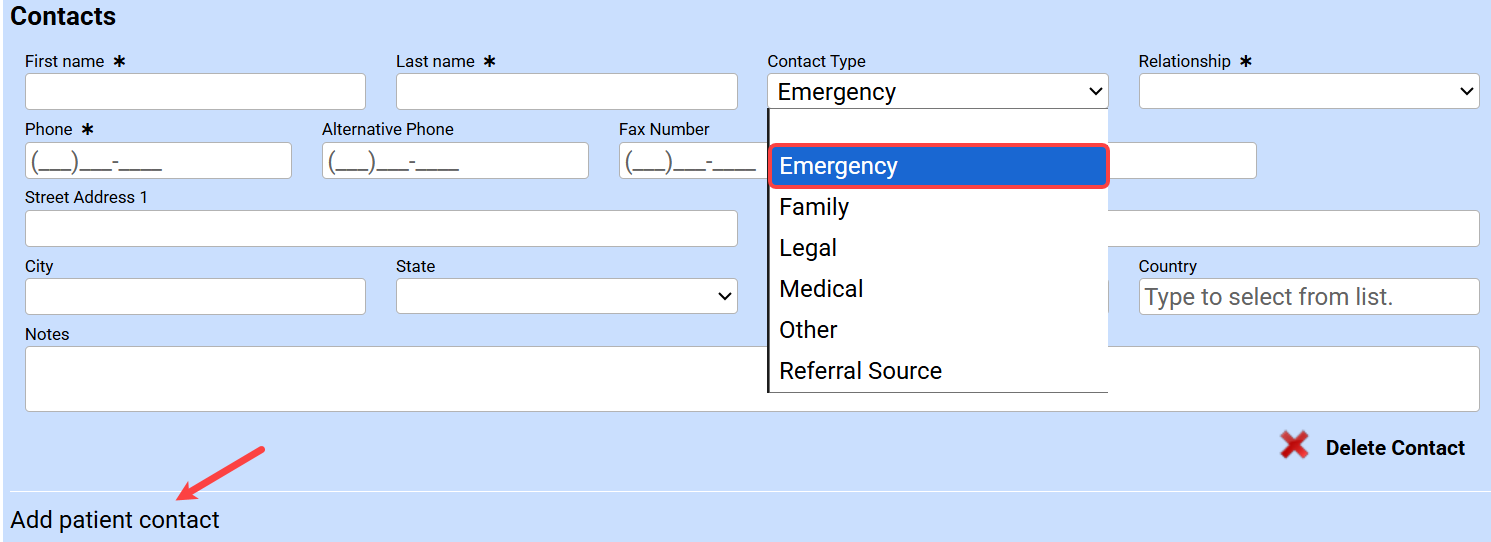Focus the Alternative Phone field
This screenshot has height=542, width=1491.
pos(455,160)
